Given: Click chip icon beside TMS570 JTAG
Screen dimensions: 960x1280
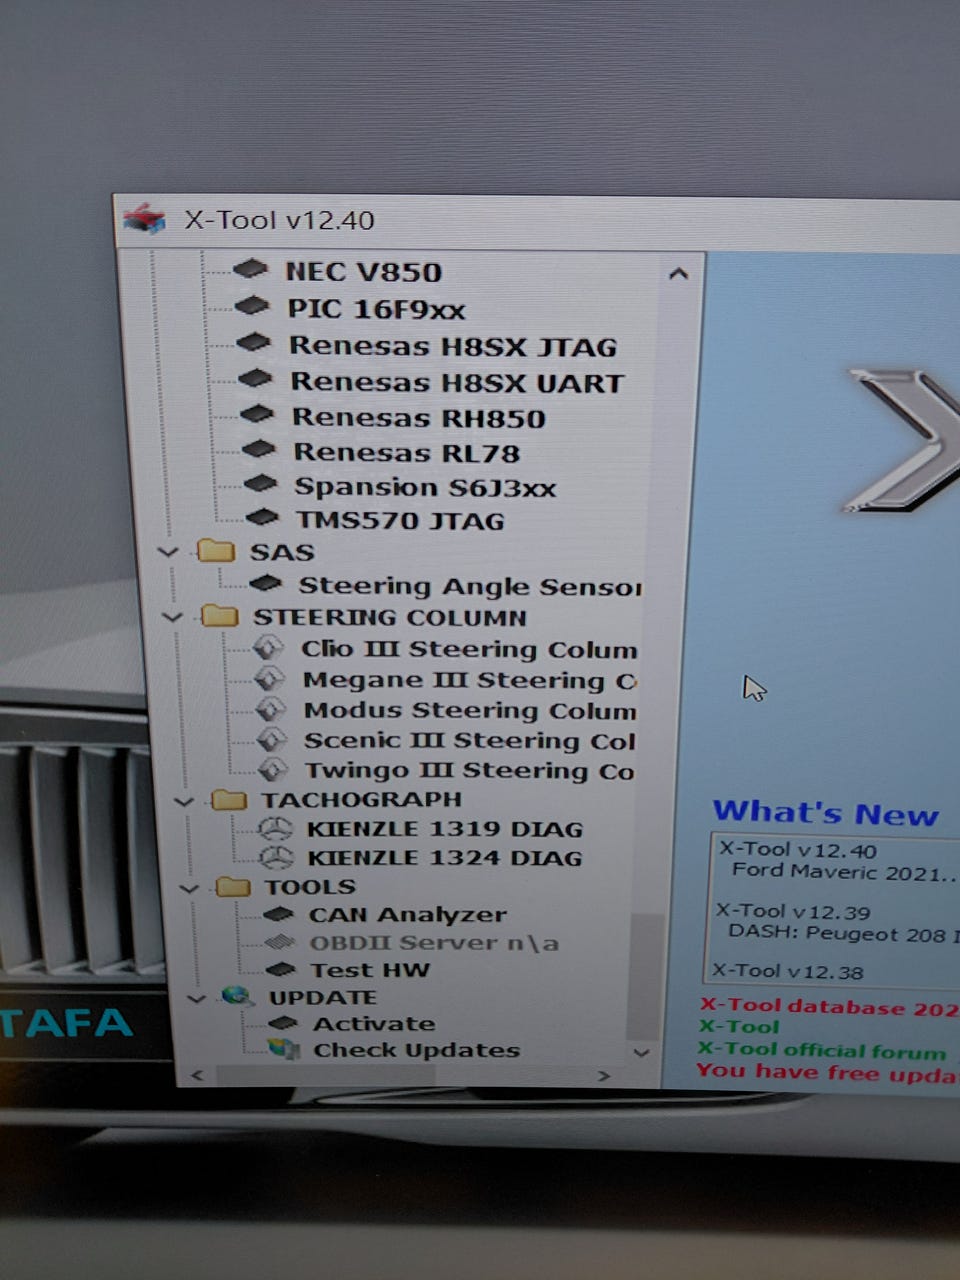Looking at the screenshot, I should 262,517.
